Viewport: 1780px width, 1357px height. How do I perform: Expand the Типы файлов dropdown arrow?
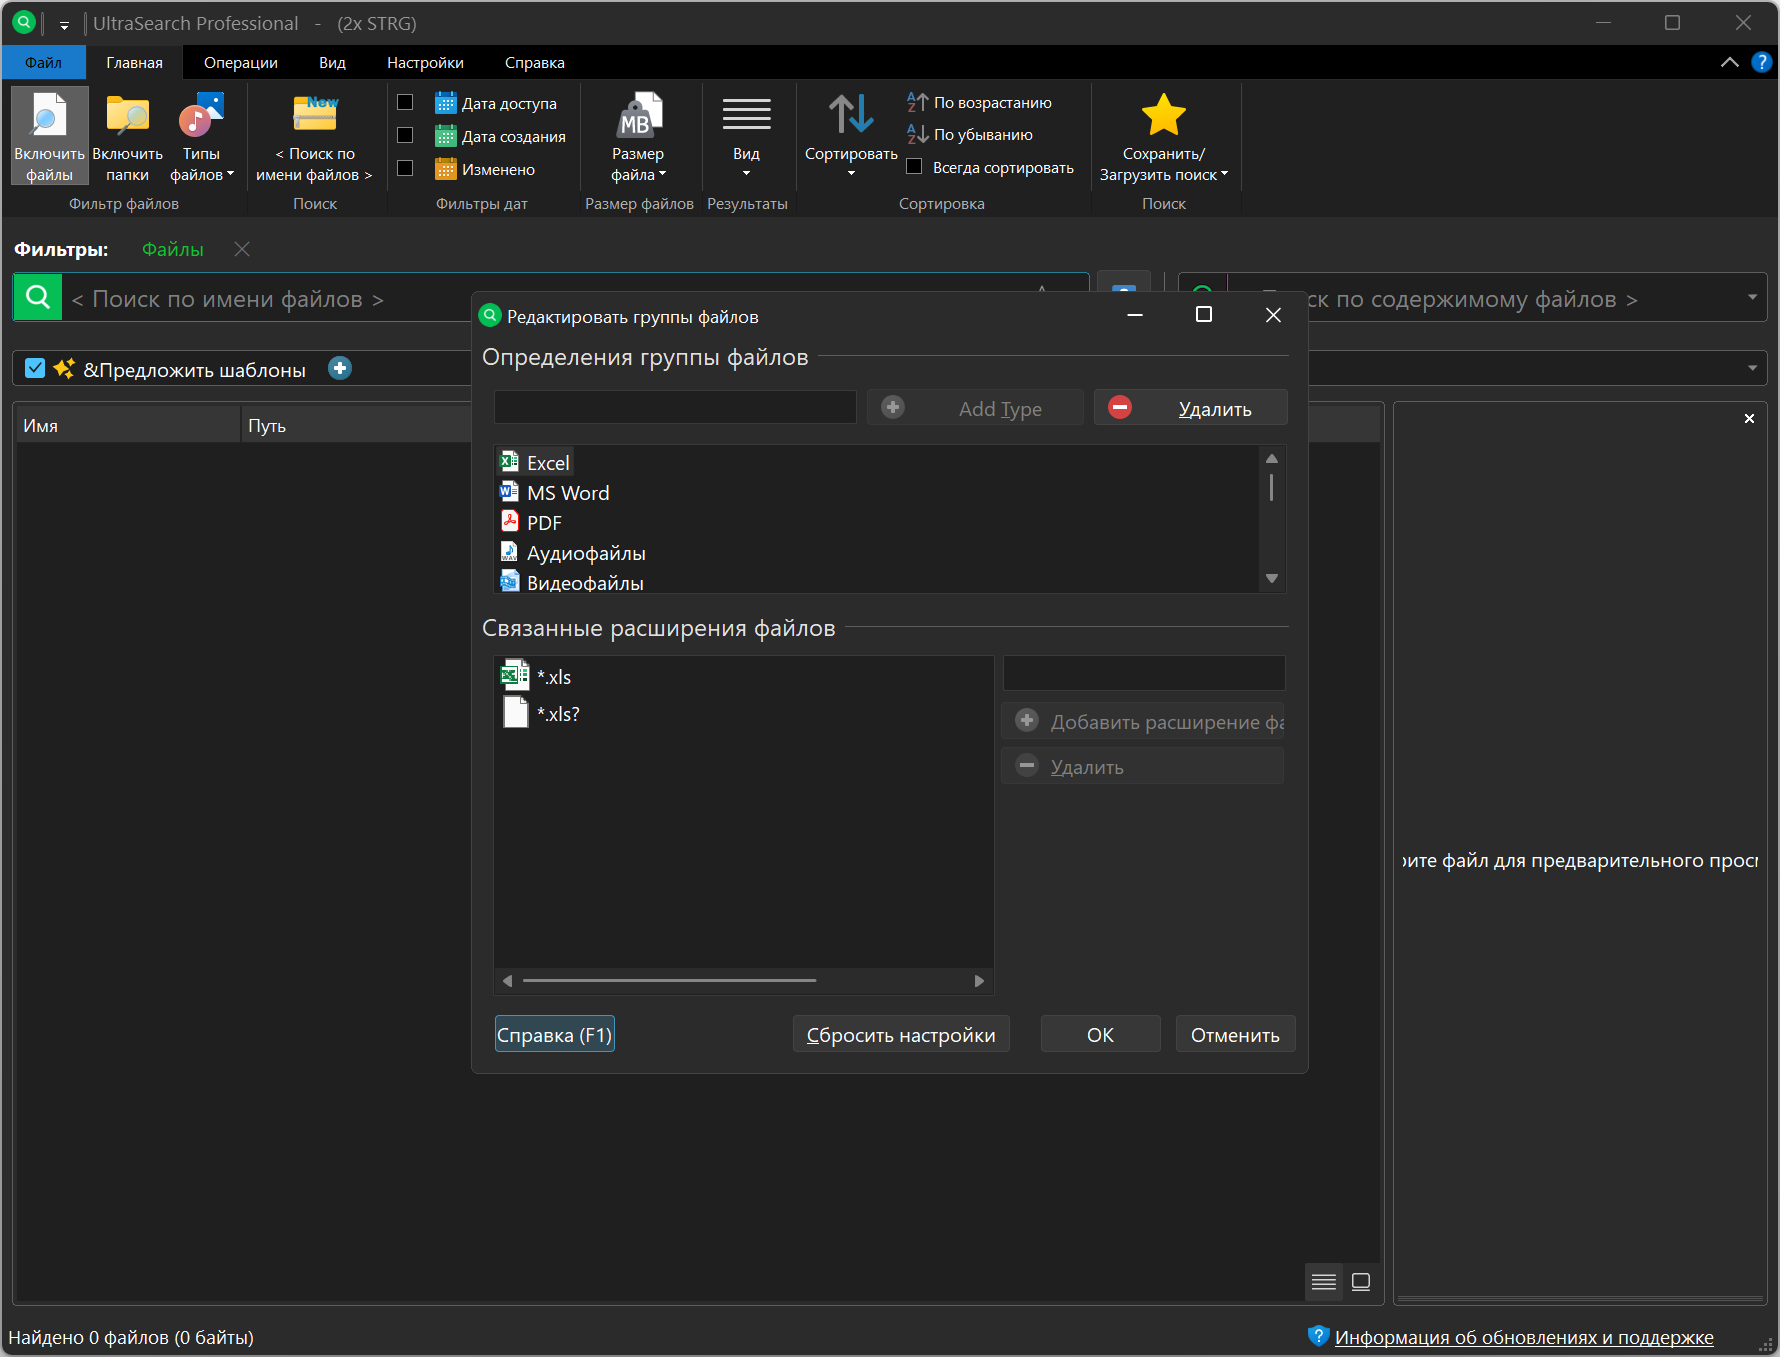(231, 174)
